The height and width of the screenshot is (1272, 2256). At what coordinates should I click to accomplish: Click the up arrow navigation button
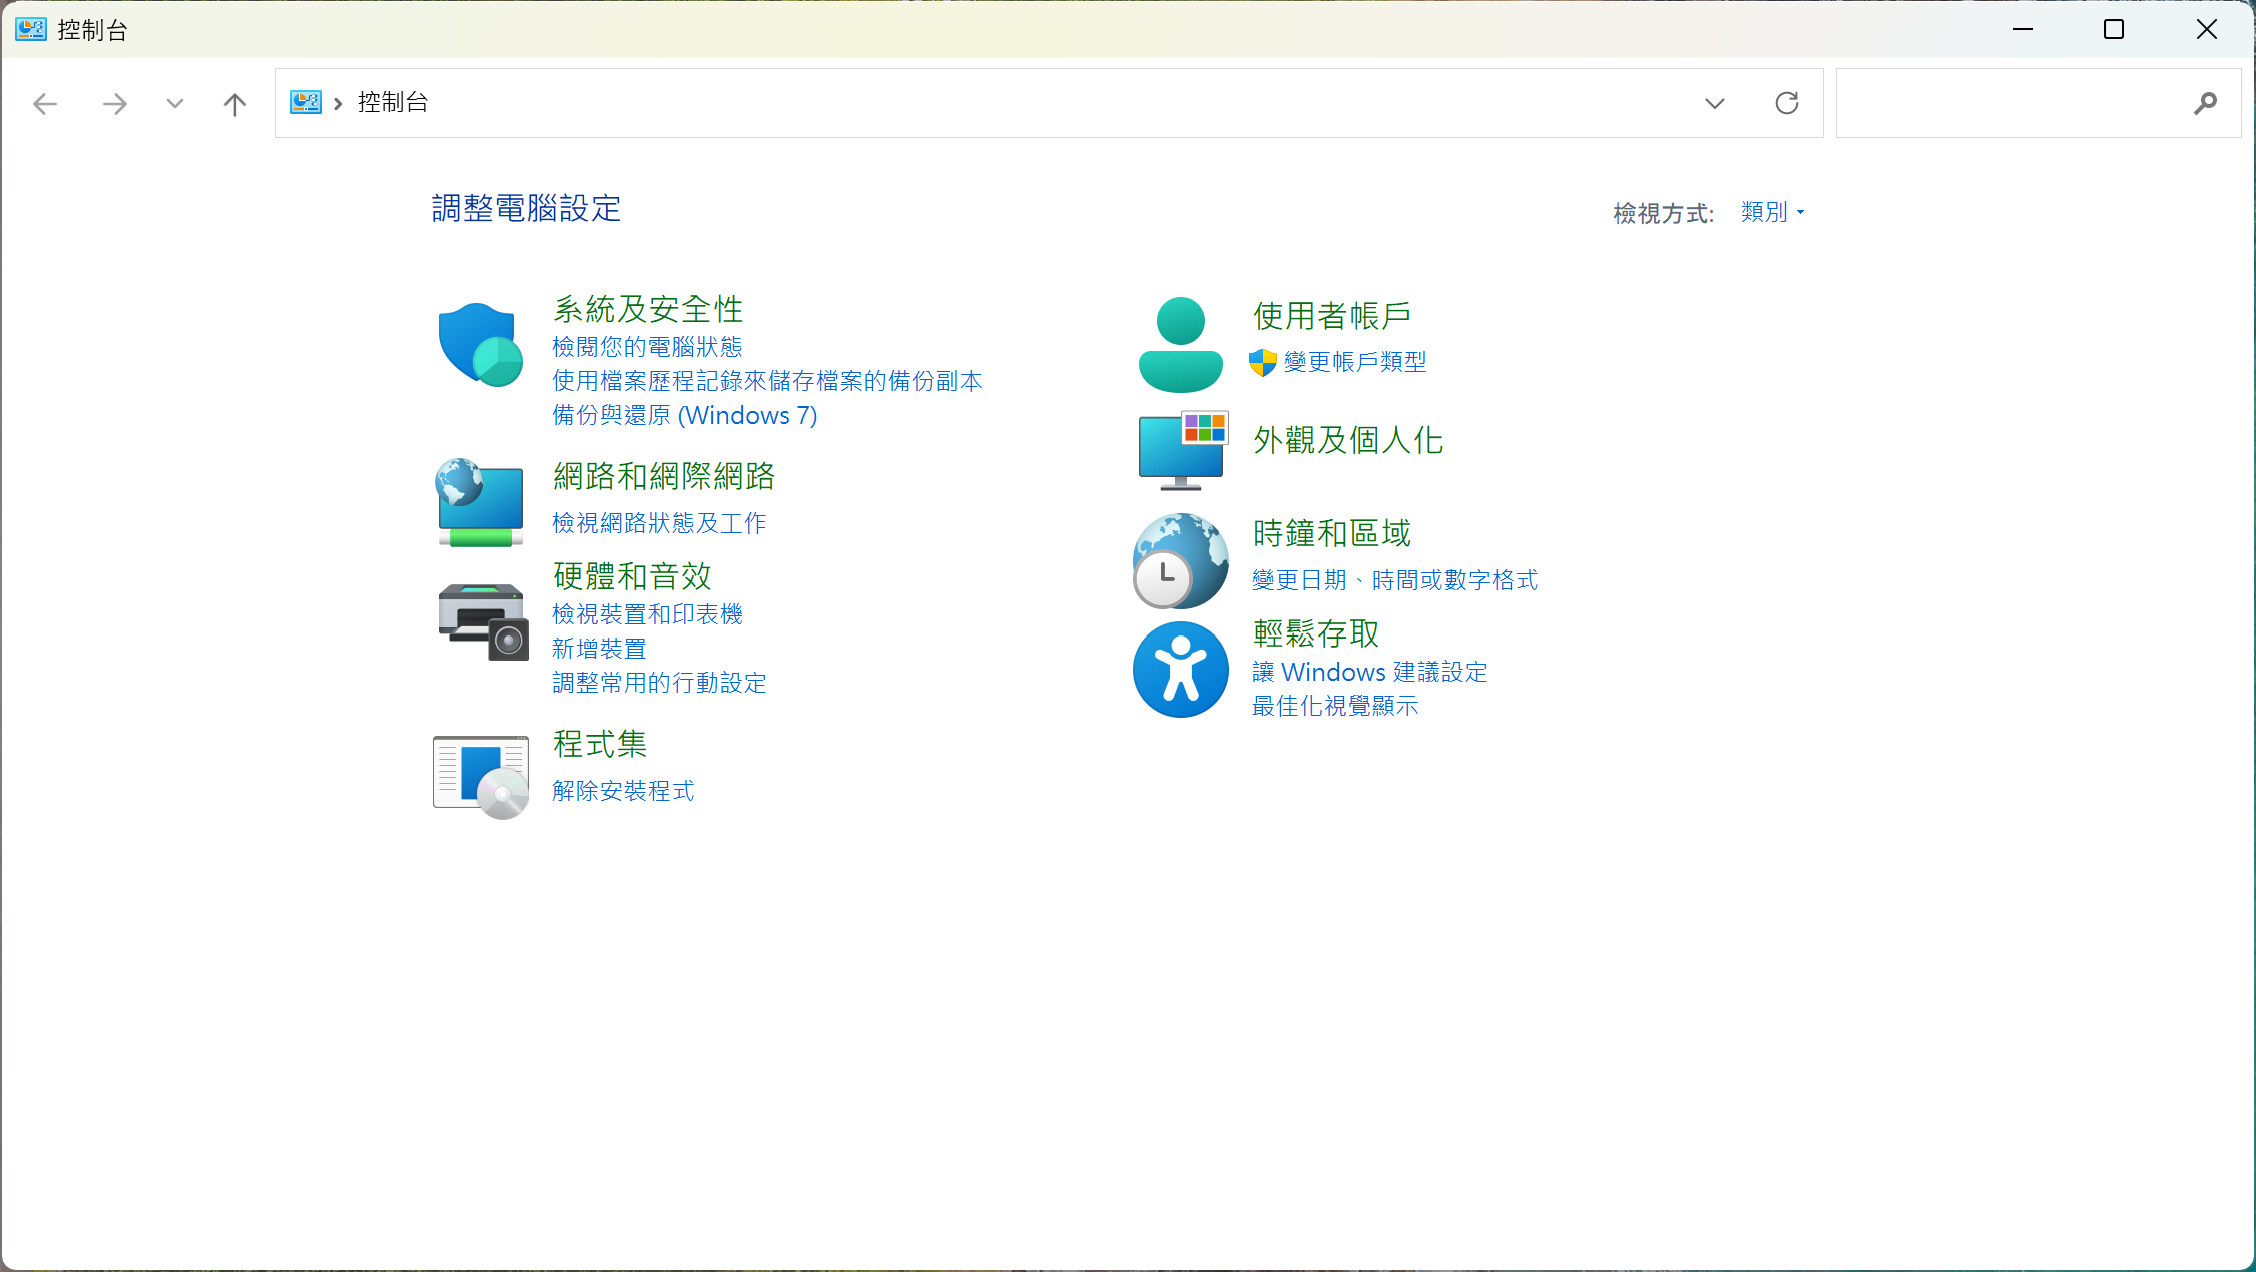pyautogui.click(x=234, y=104)
